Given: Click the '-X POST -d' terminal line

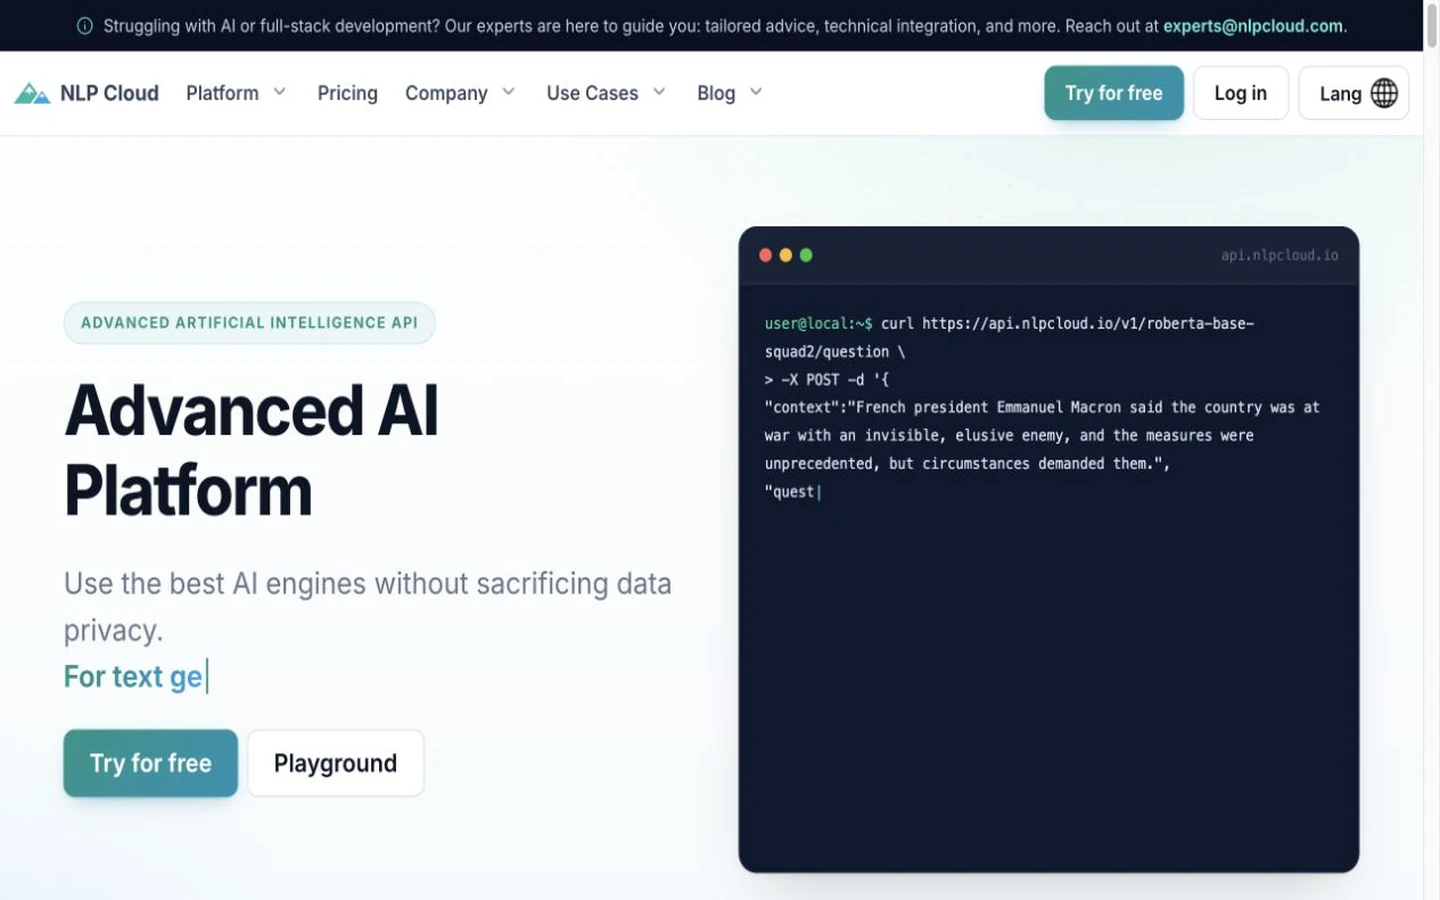Looking at the screenshot, I should click(x=827, y=380).
